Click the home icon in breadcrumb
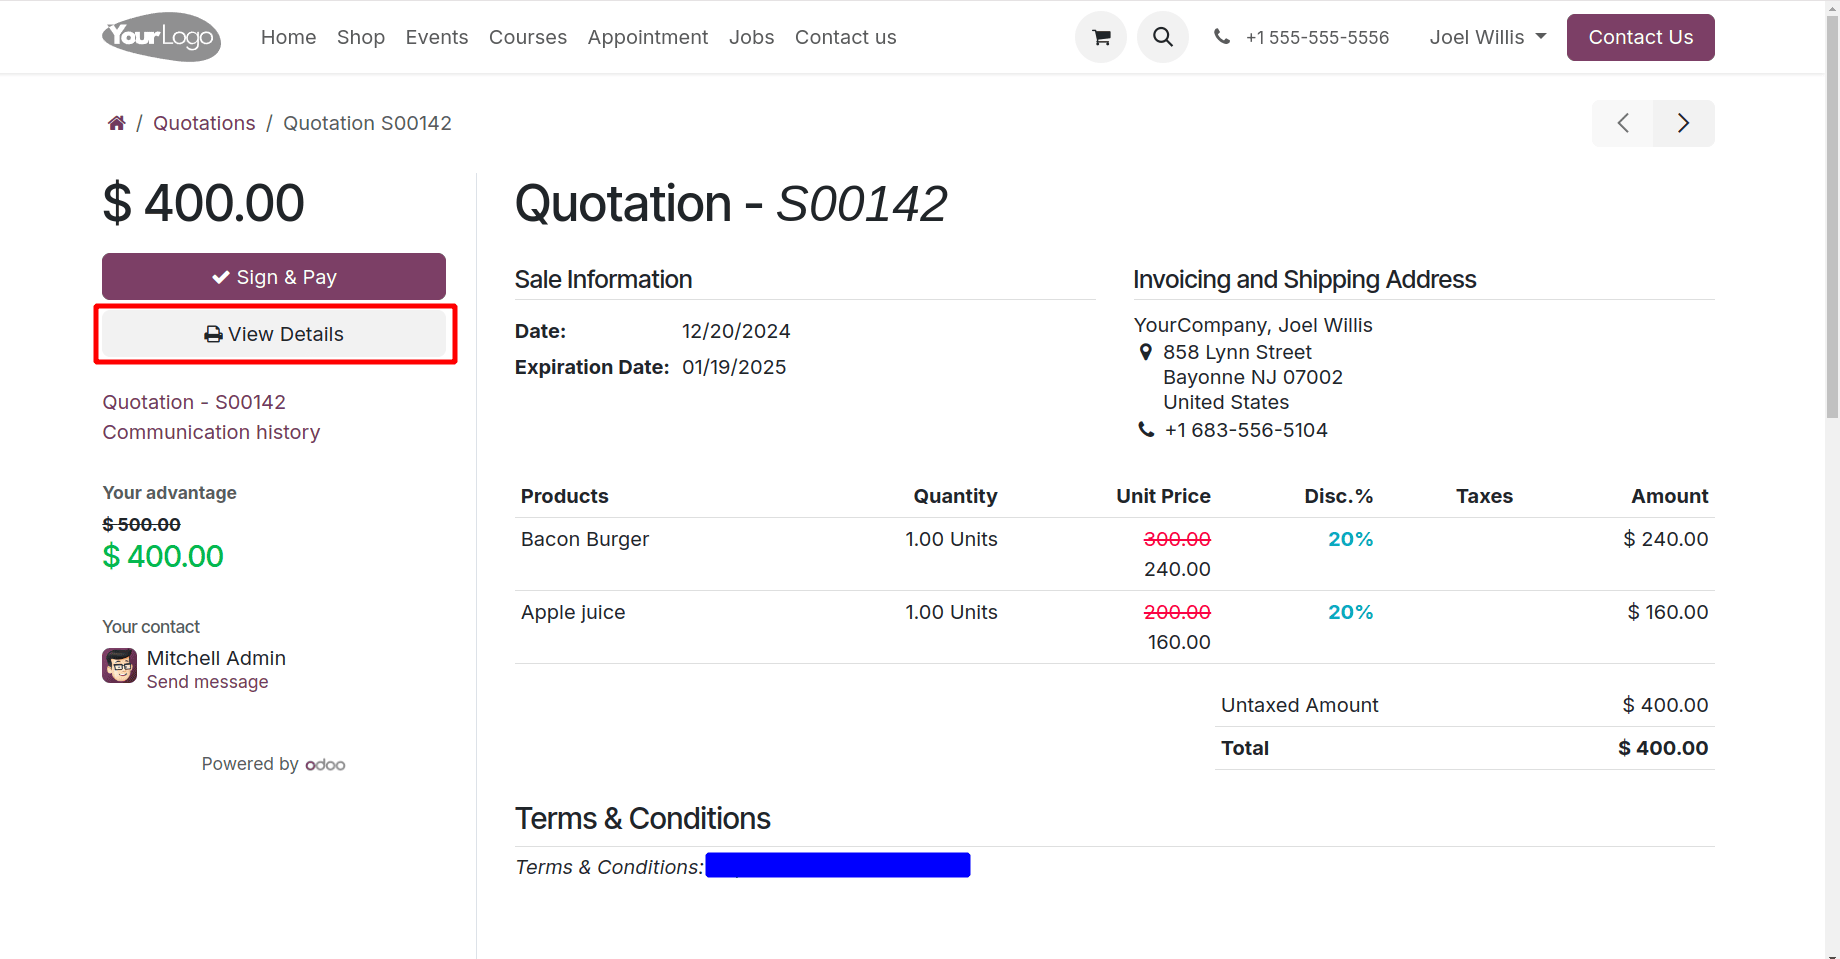The height and width of the screenshot is (959, 1840). tap(117, 123)
